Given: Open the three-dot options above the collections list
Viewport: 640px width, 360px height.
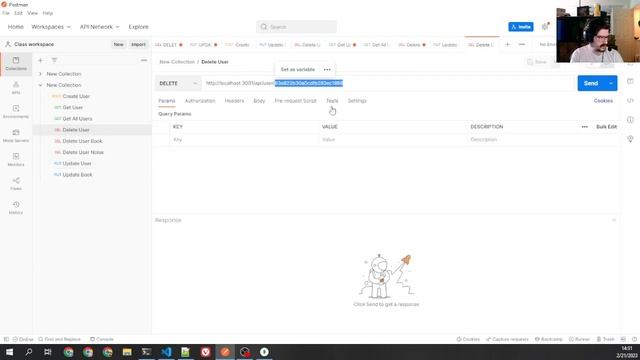Looking at the screenshot, I should [x=144, y=60].
